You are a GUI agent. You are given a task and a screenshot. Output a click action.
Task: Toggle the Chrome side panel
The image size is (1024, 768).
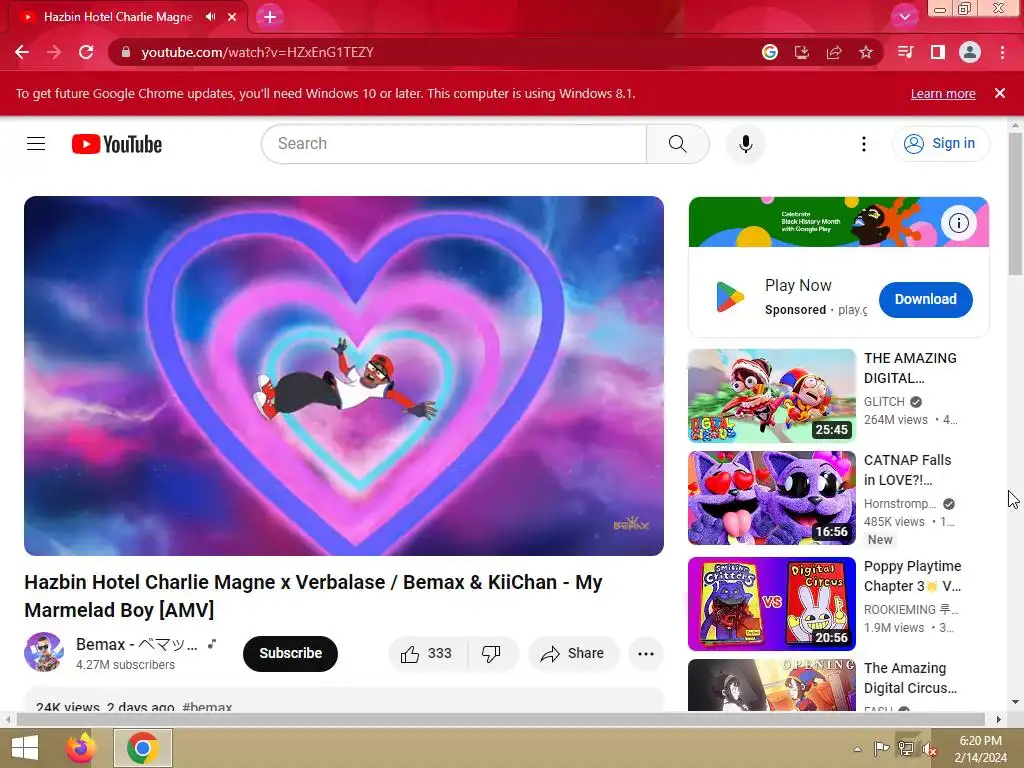point(938,52)
